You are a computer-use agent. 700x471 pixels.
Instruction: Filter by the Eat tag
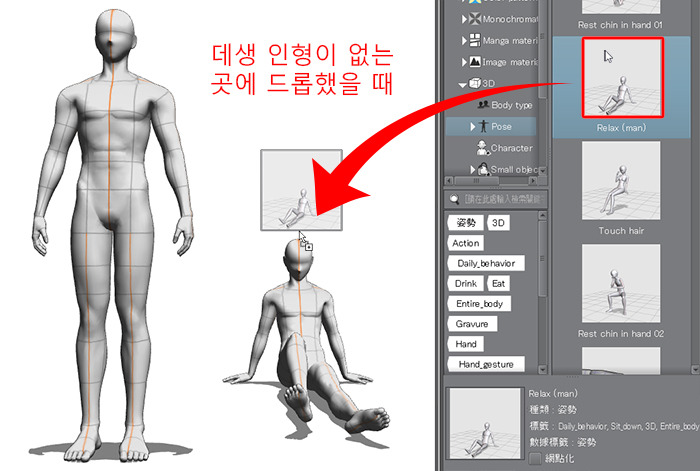click(498, 283)
